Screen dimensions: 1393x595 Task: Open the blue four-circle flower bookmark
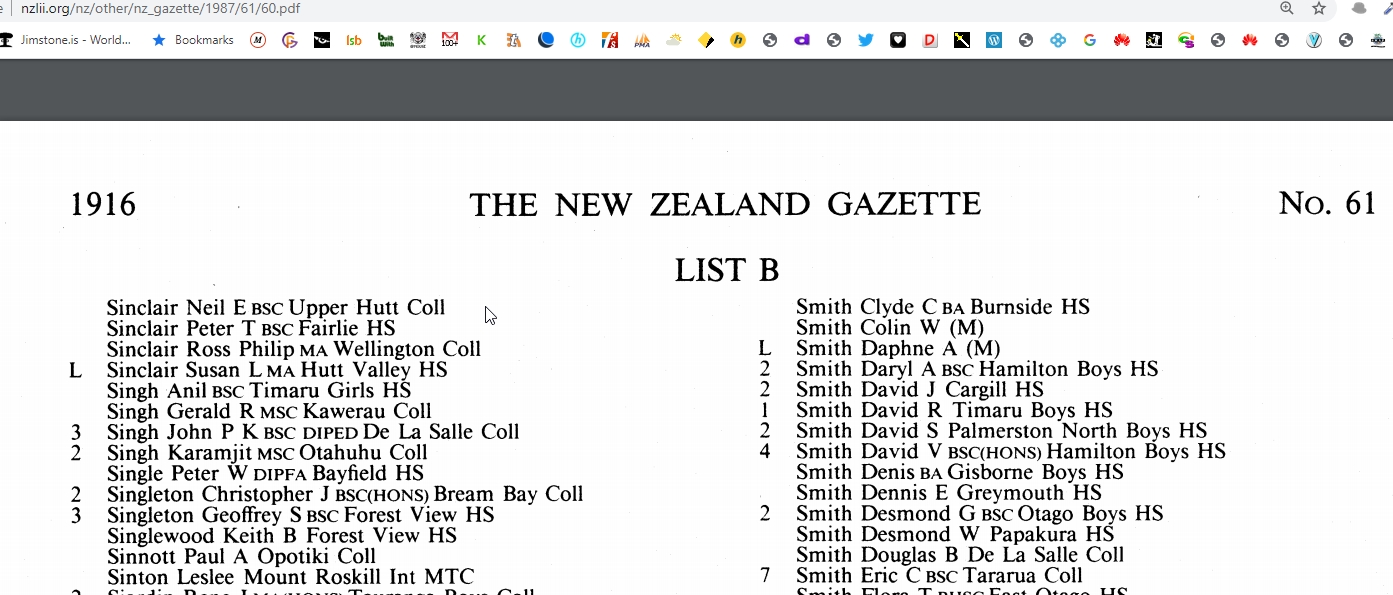[x=1058, y=40]
